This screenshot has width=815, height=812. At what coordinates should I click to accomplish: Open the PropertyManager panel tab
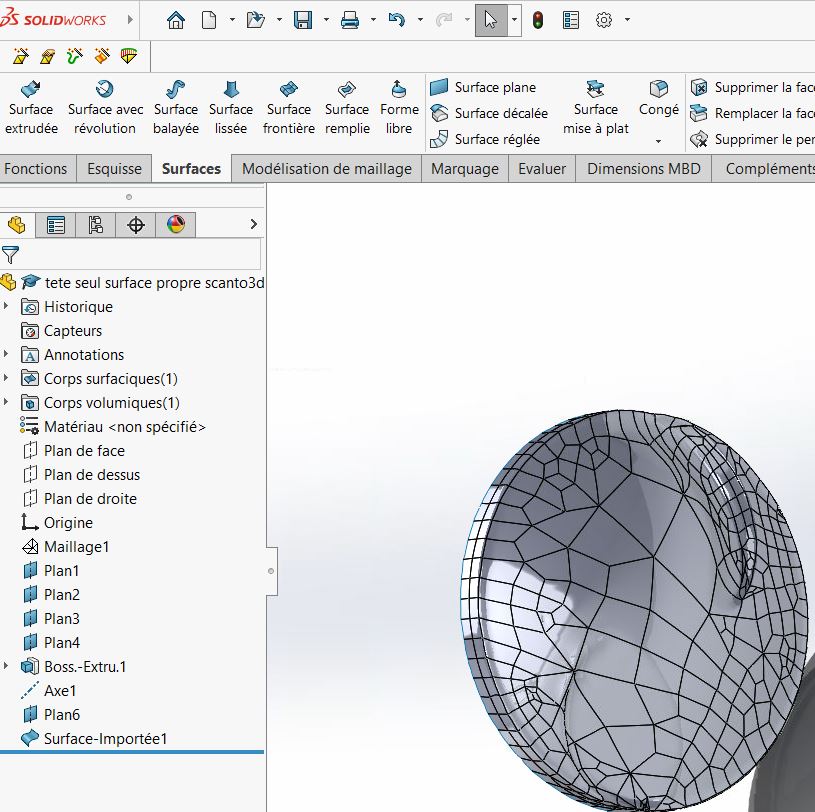pos(56,225)
